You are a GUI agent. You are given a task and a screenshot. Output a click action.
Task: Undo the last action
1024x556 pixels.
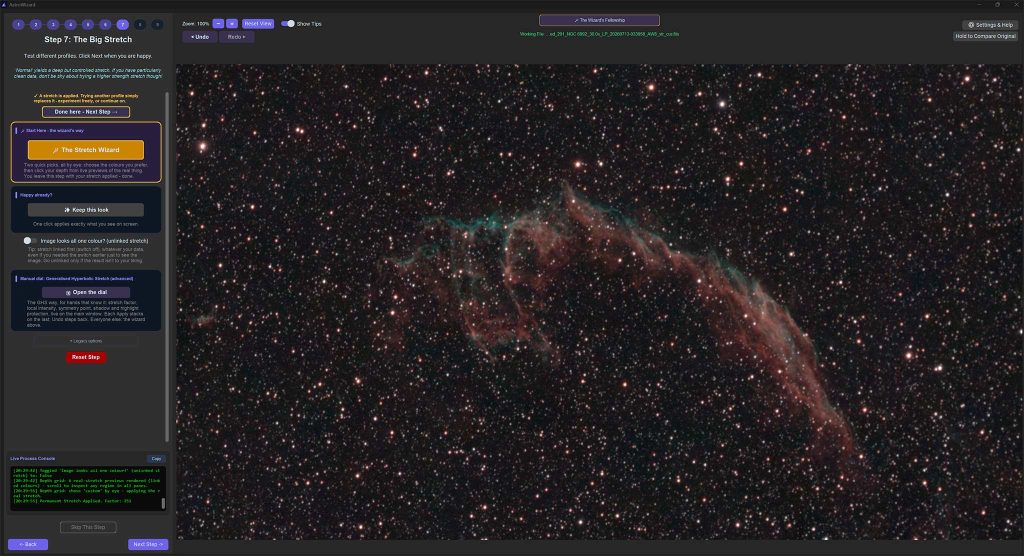pos(200,37)
